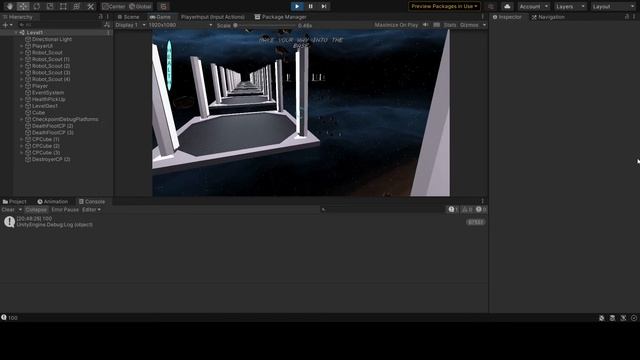Open the Layers dropdown
Image resolution: width=640 pixels, height=360 pixels.
570,7
